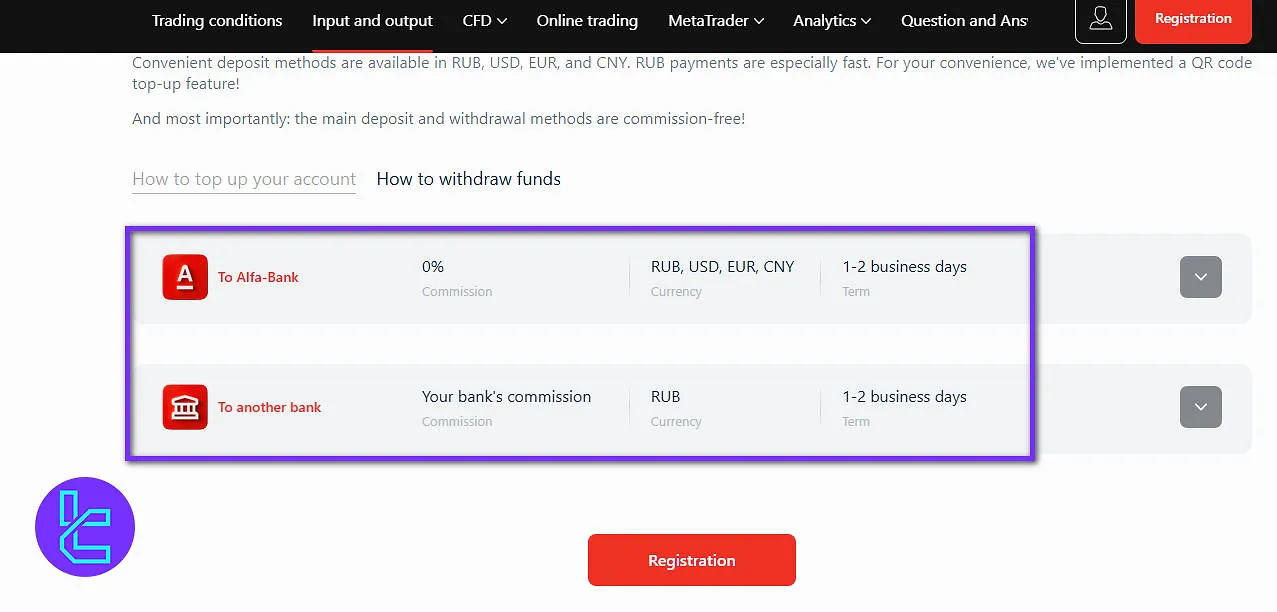Open Question and Answer menu item

click(x=964, y=20)
